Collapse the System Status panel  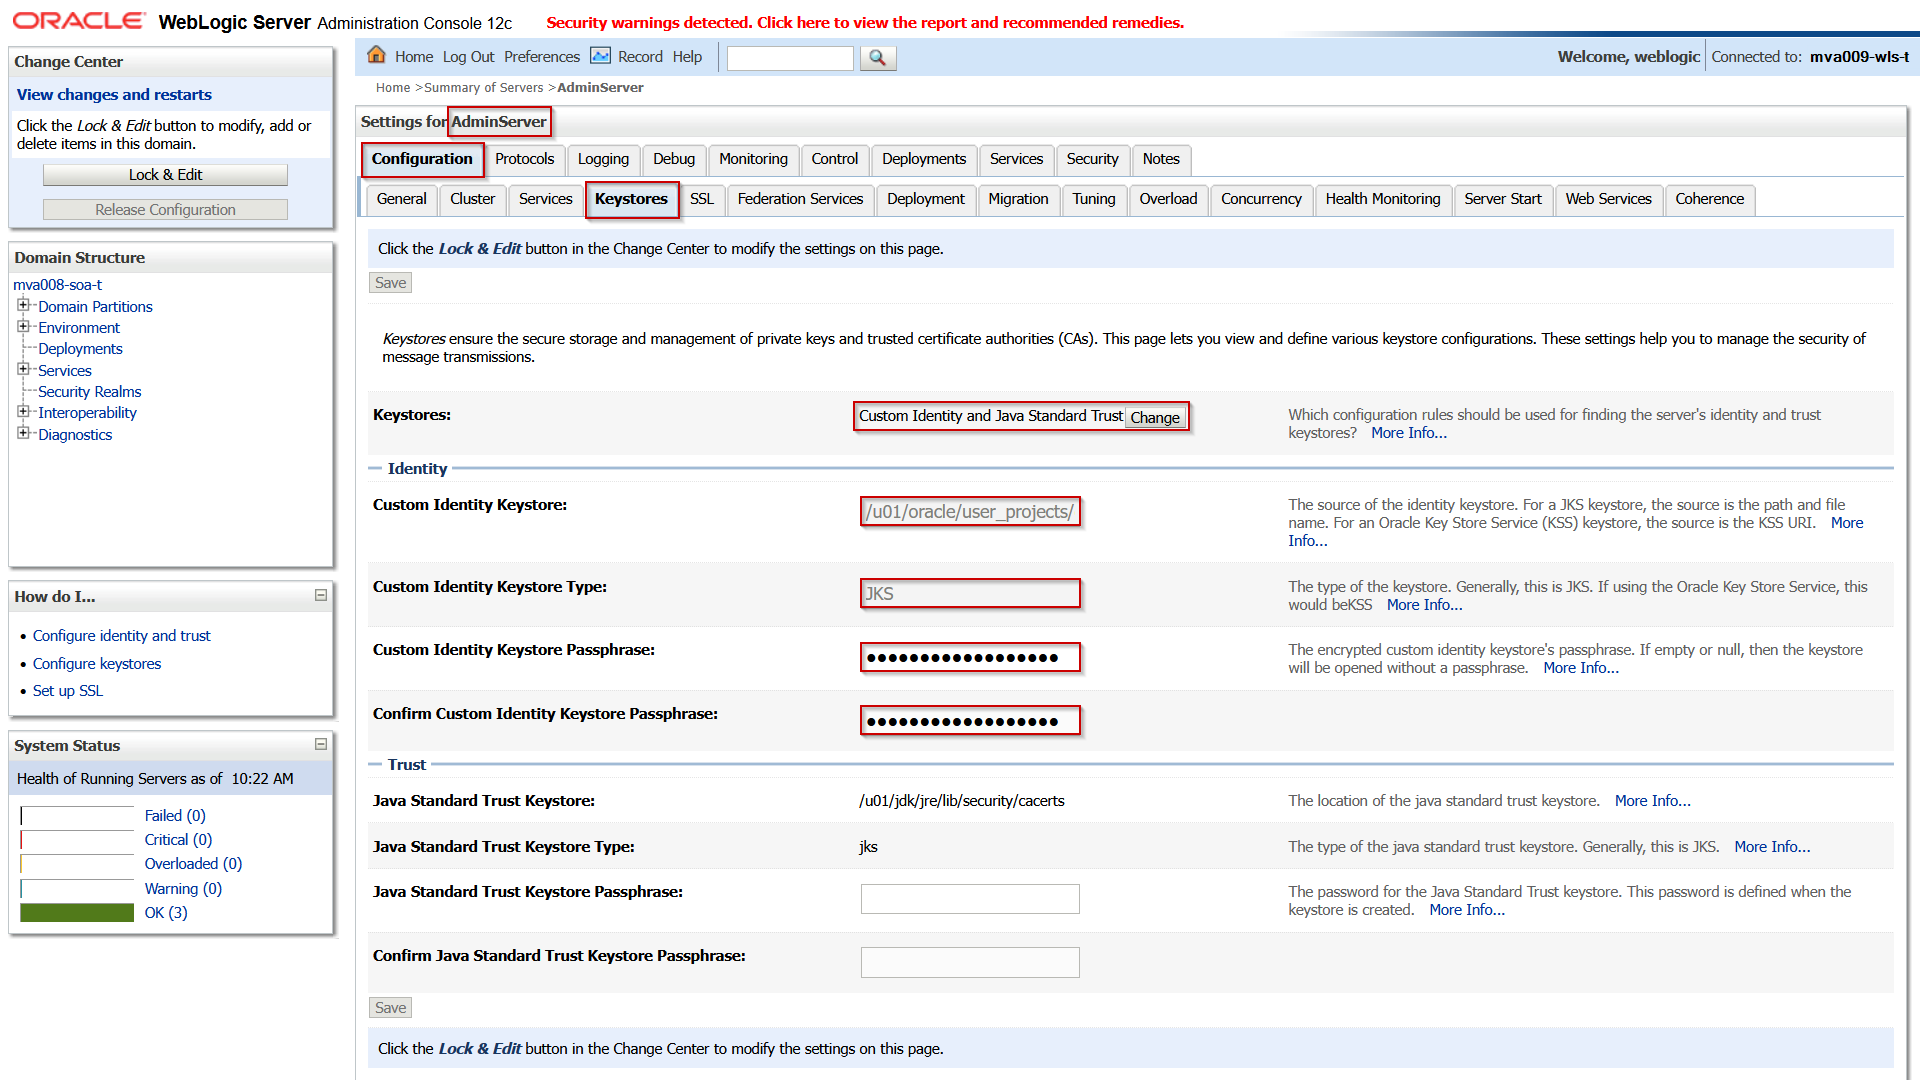coord(321,744)
